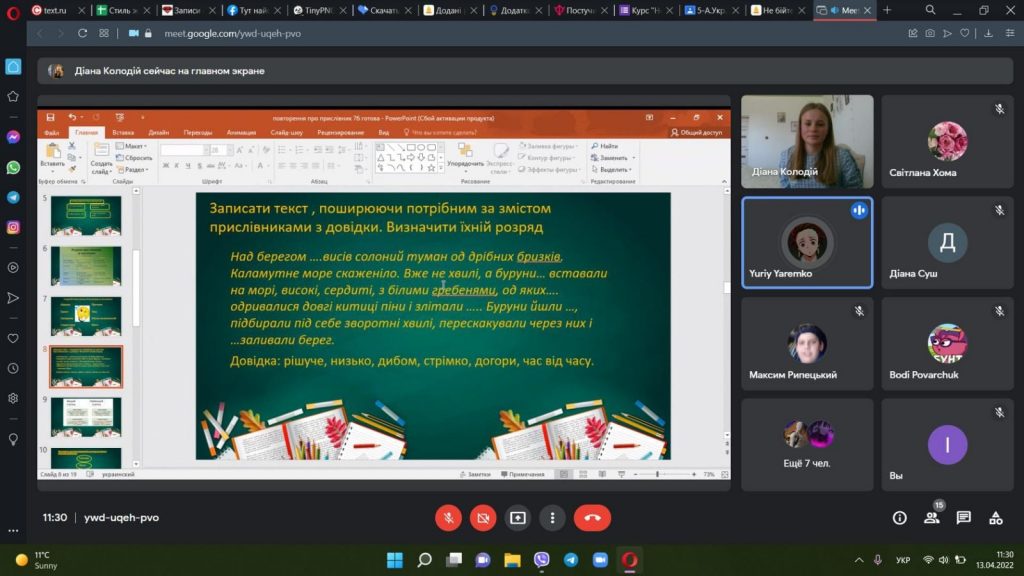Show everyone people panel icon

pos(931,518)
